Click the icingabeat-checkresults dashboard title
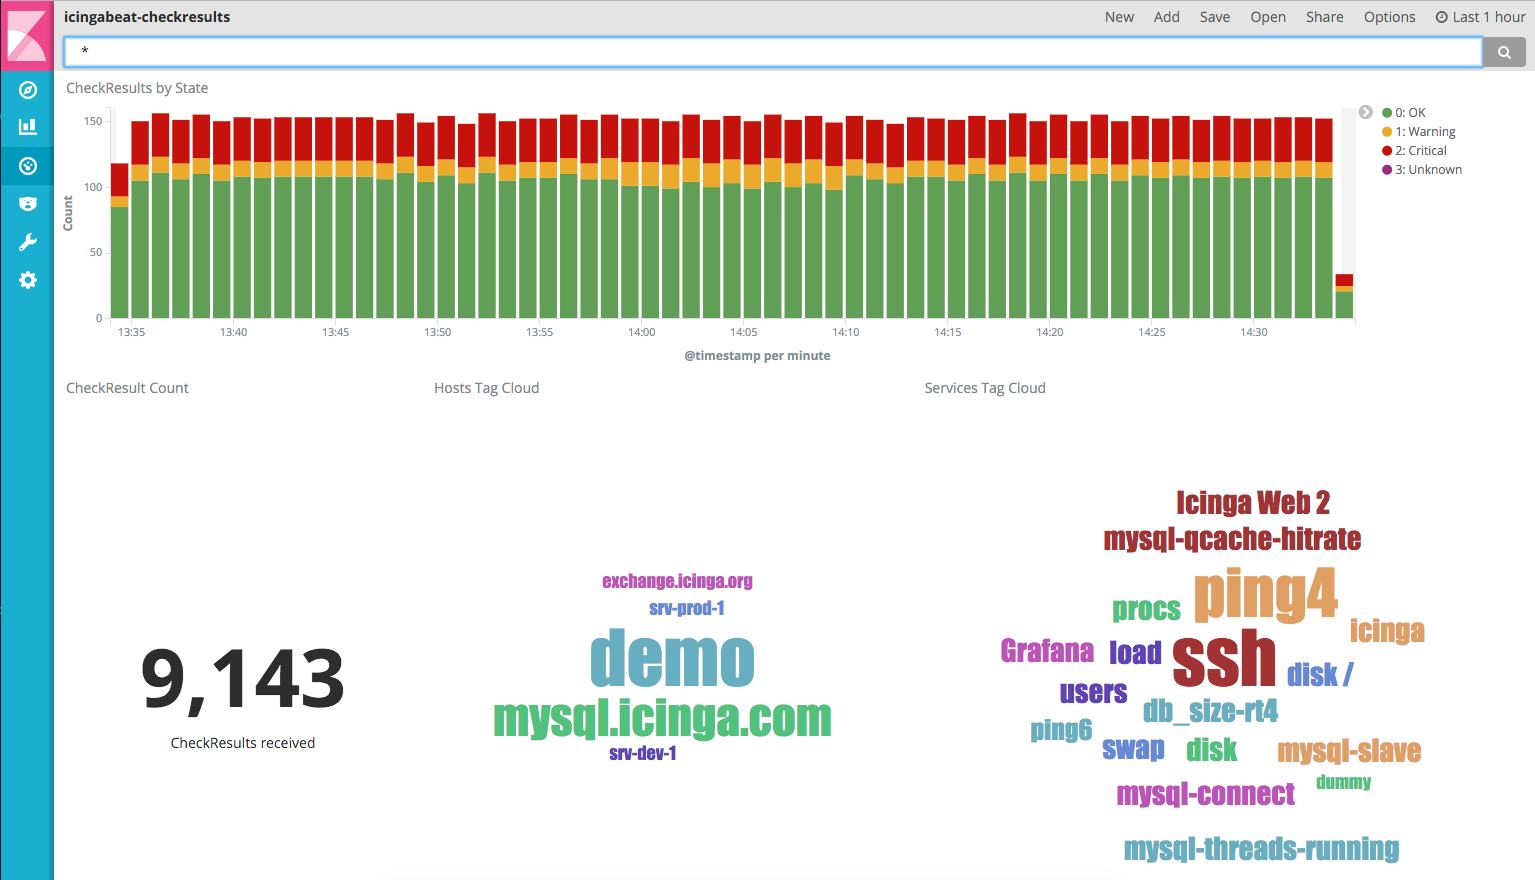1535x880 pixels. (147, 17)
